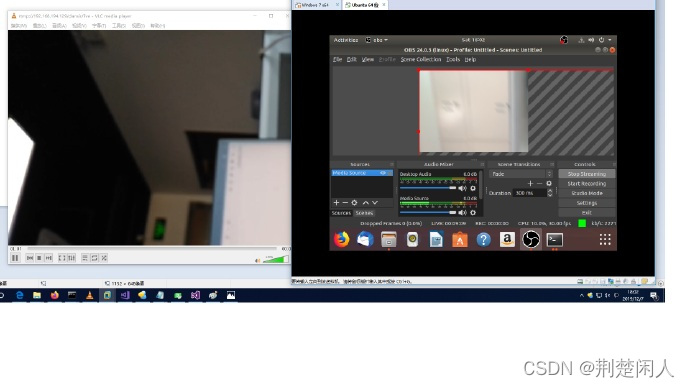Click Start Recording button
Viewport: 690px width, 388px height.
coord(587,184)
